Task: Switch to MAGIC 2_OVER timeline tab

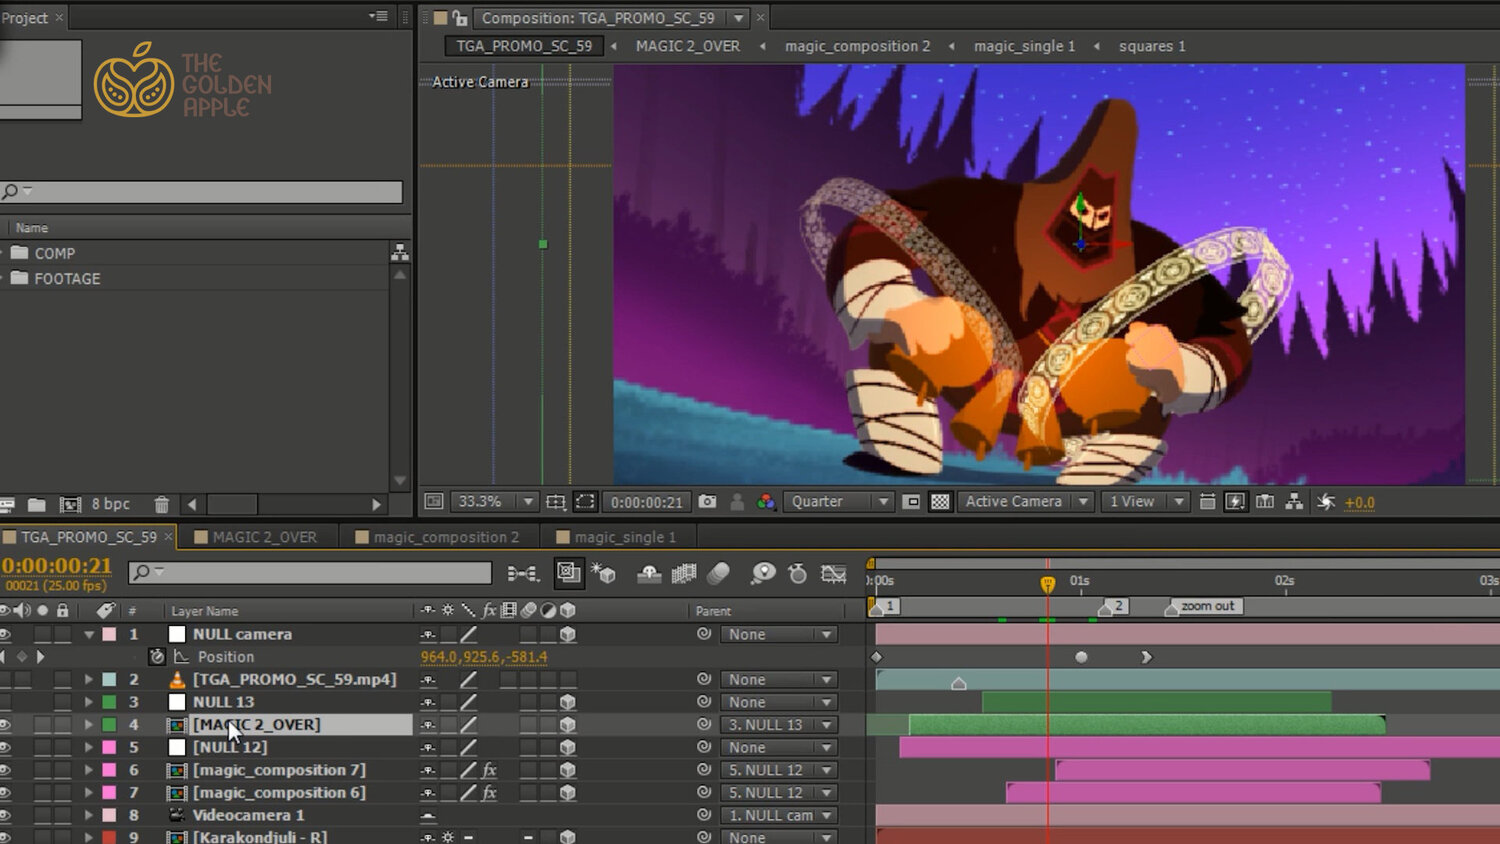Action: pos(255,537)
